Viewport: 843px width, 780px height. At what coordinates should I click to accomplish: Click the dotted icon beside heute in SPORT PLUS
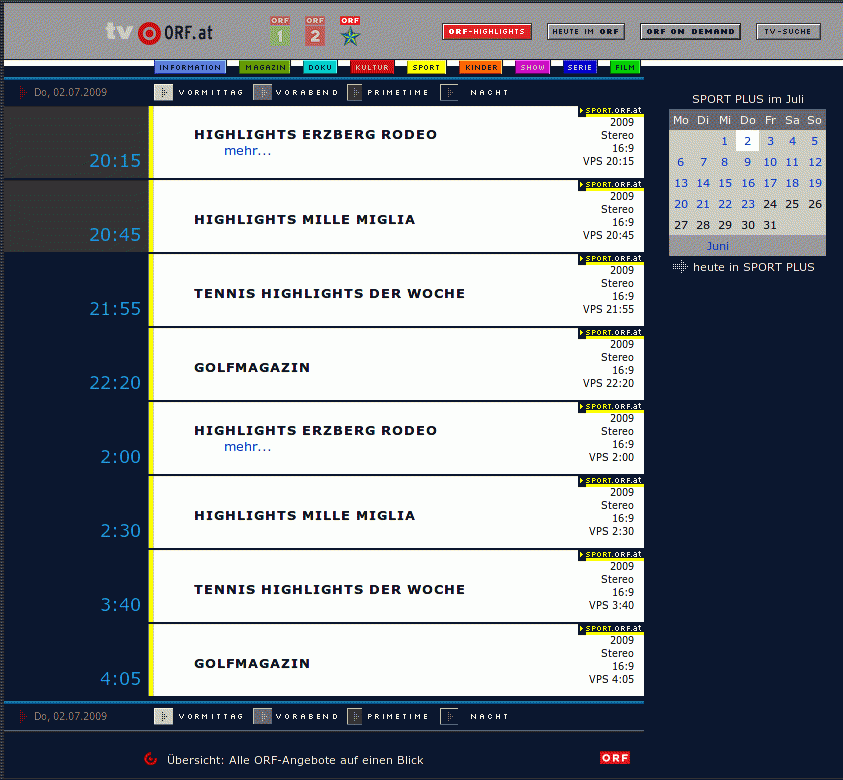tap(680, 267)
